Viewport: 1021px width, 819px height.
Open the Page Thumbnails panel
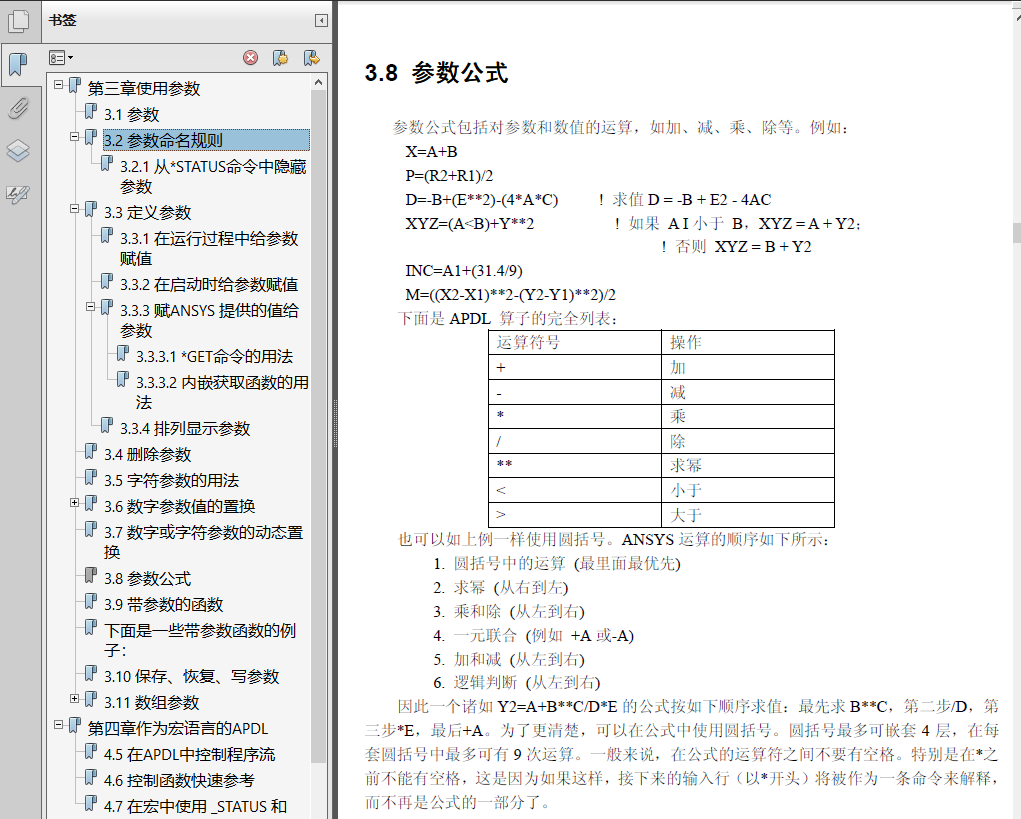click(x=18, y=22)
